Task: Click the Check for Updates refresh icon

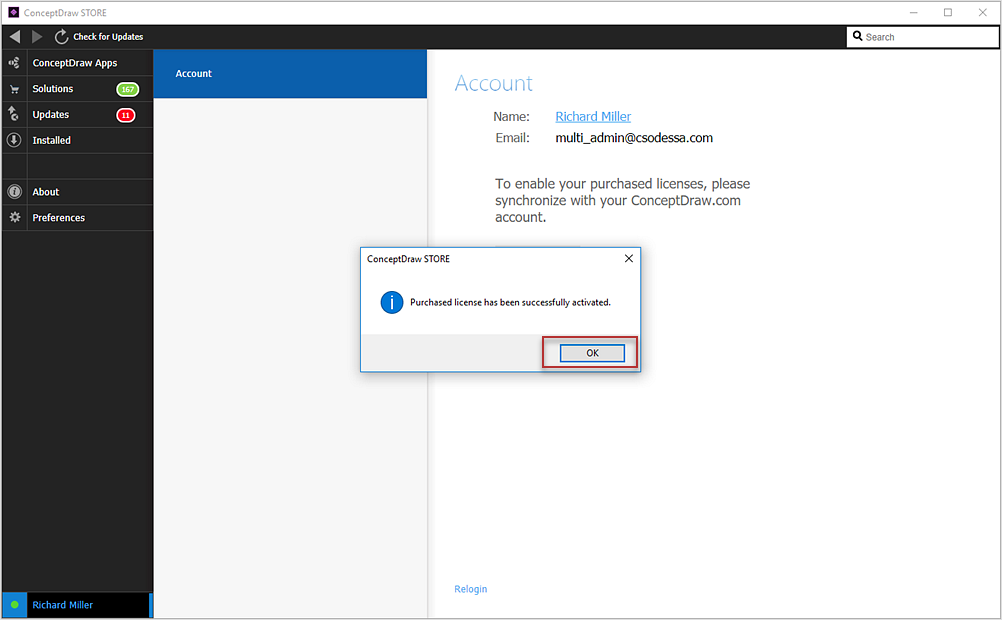Action: click(x=61, y=37)
